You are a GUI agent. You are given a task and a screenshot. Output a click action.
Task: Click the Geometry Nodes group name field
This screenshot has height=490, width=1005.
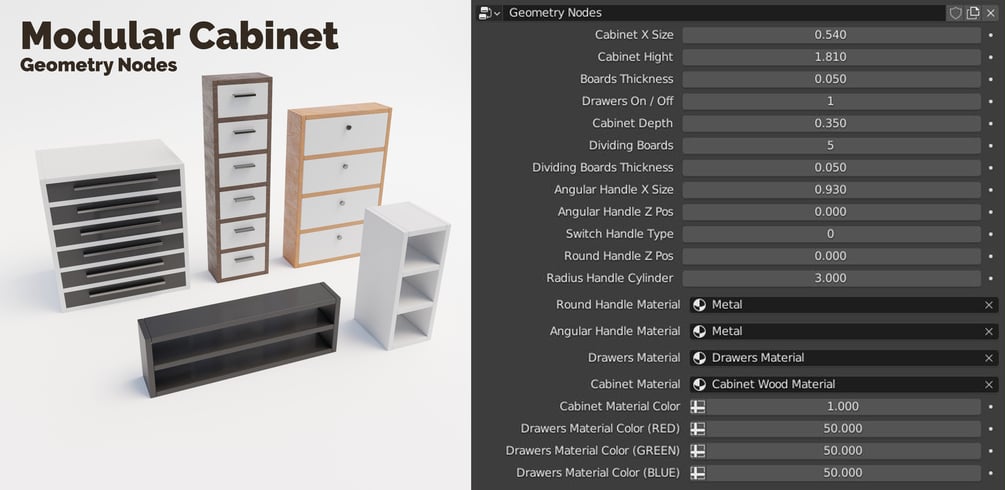coord(724,13)
